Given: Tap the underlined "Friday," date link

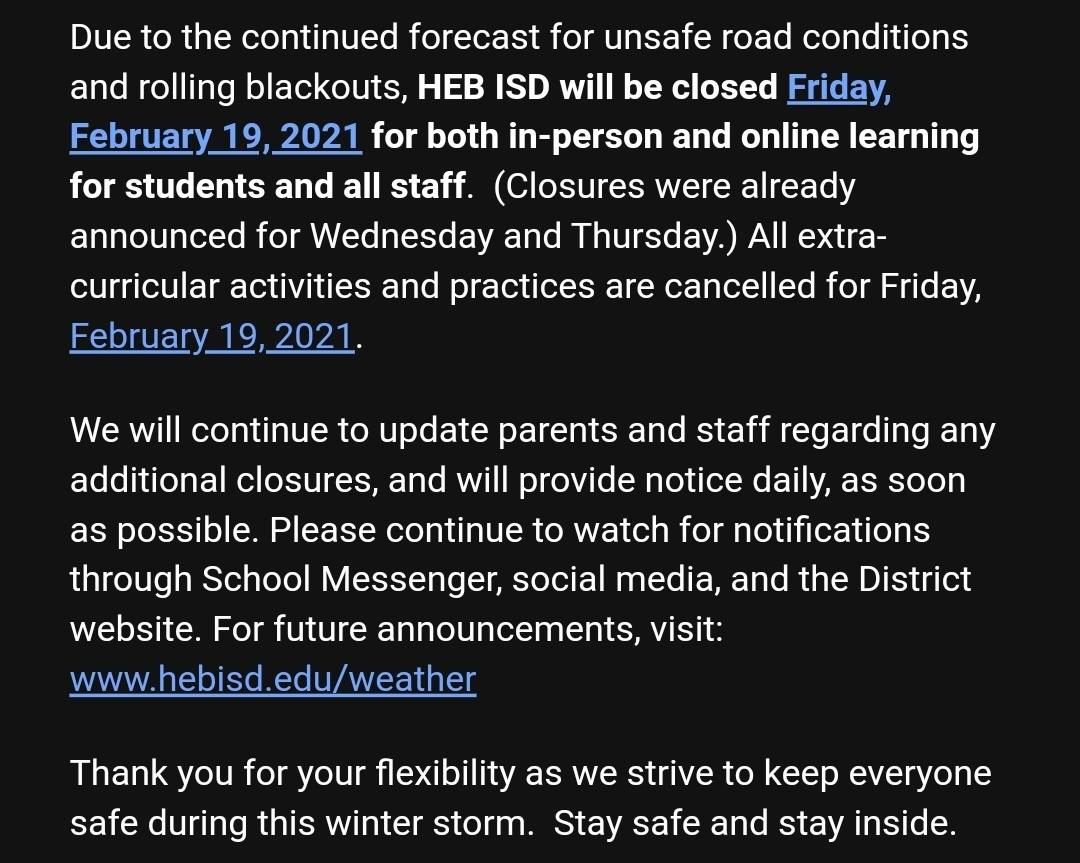Looking at the screenshot, I should (x=839, y=87).
